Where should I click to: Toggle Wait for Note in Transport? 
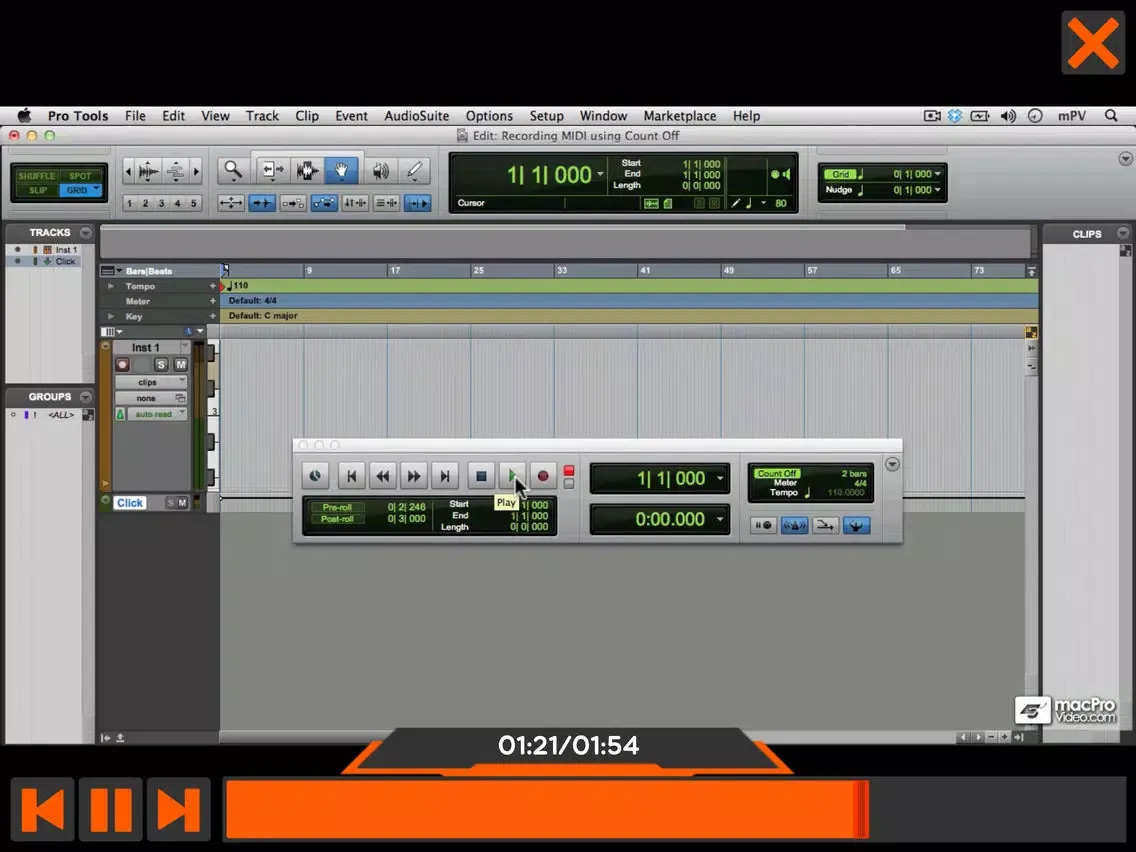coord(763,525)
